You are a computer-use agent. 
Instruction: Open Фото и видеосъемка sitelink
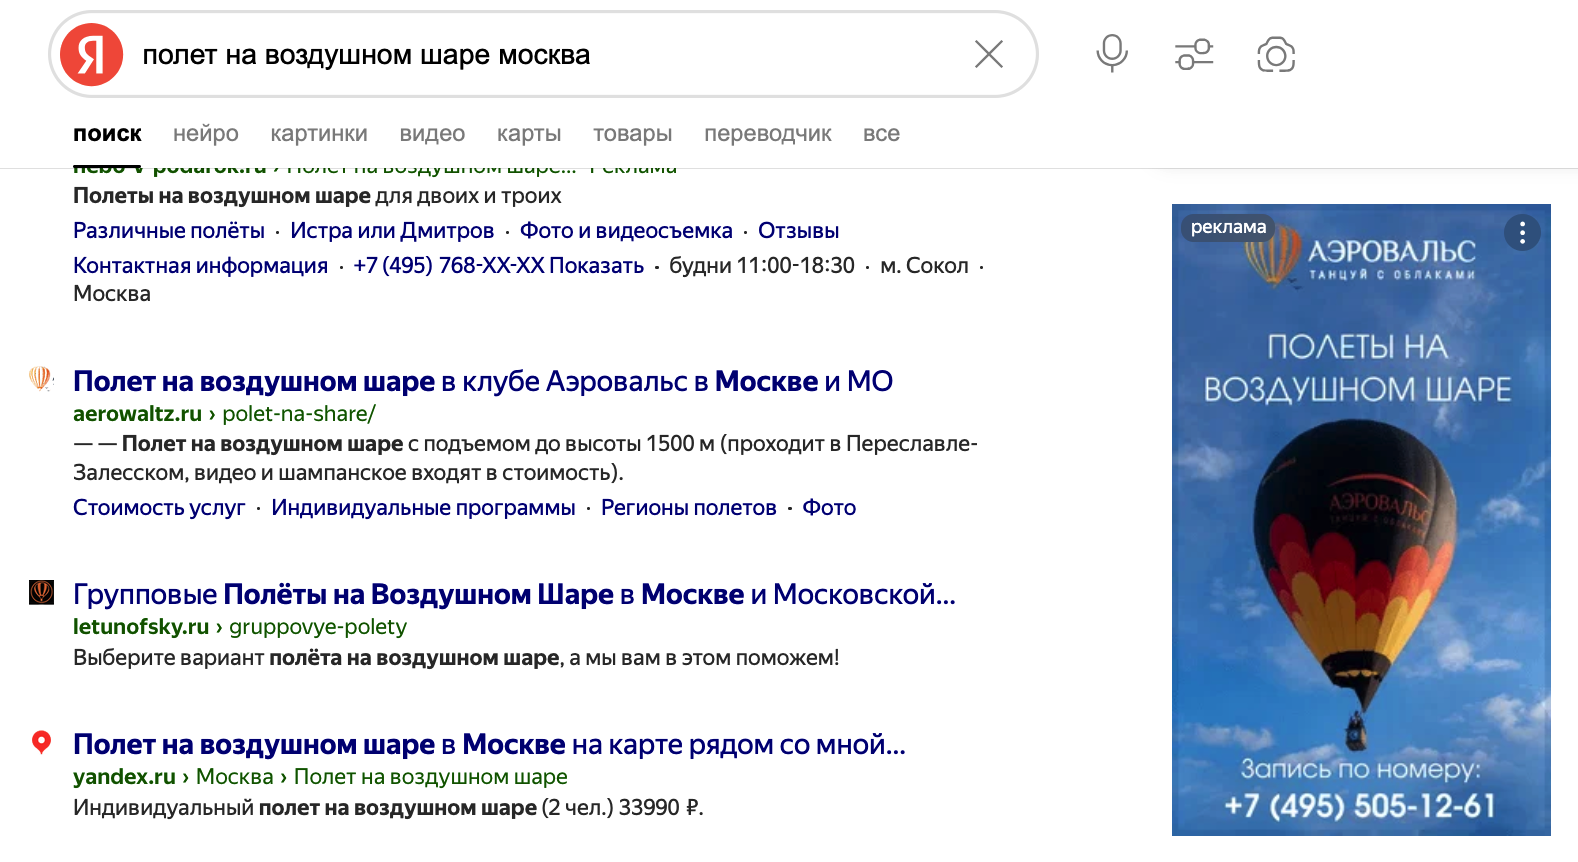626,231
